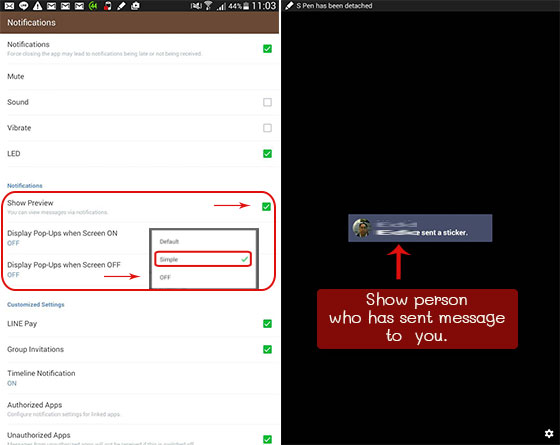Toggle the main Notifications checkbox
The height and width of the screenshot is (445, 560).
click(x=267, y=49)
